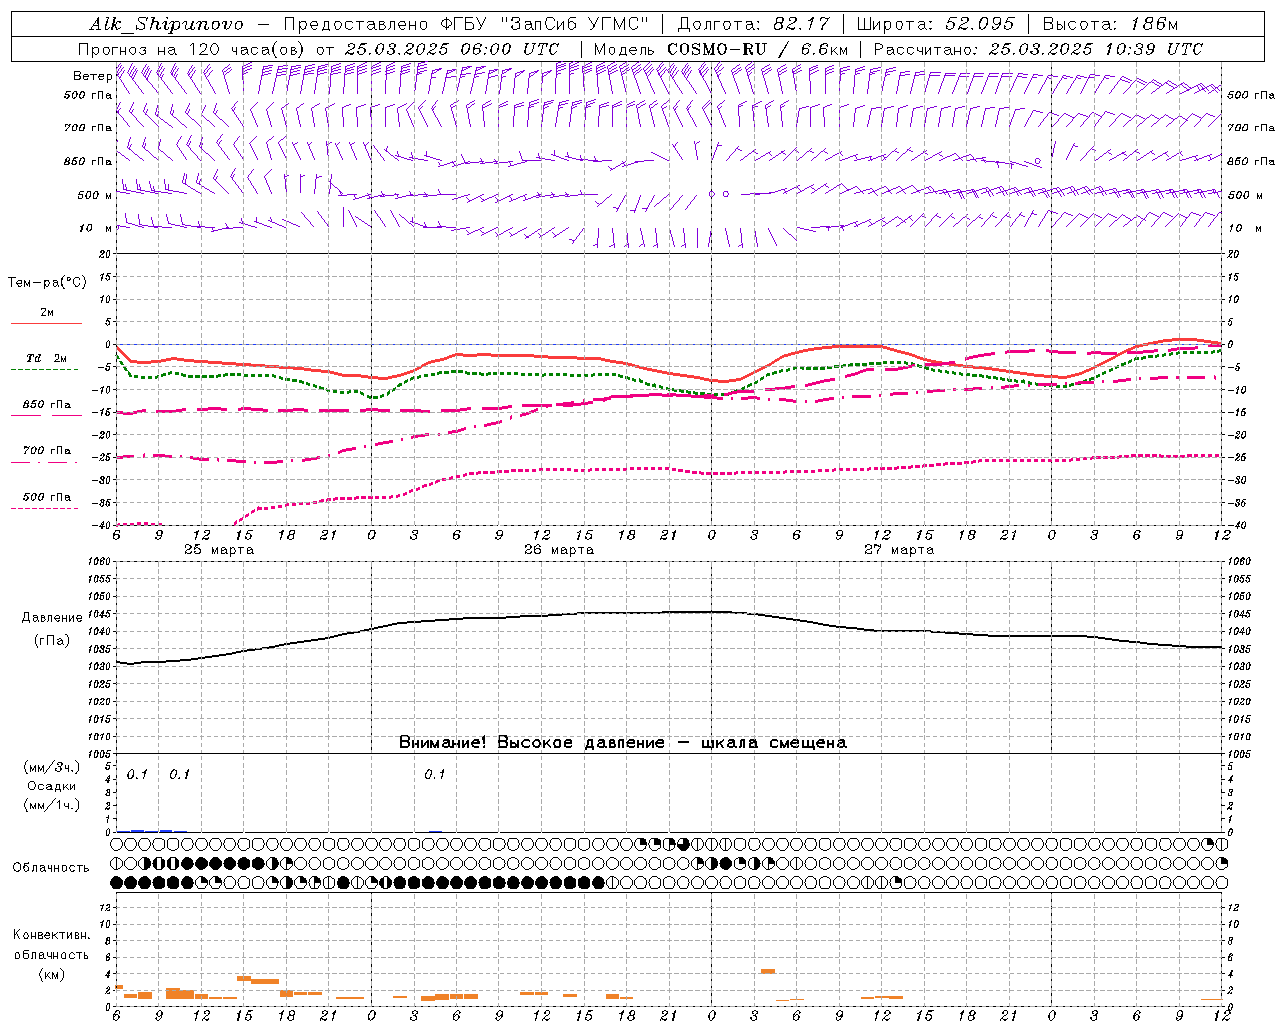The width and height of the screenshot is (1280, 1024).
Task: Click the (мм/3ч.) precipitation unit label
Action: click(x=52, y=767)
